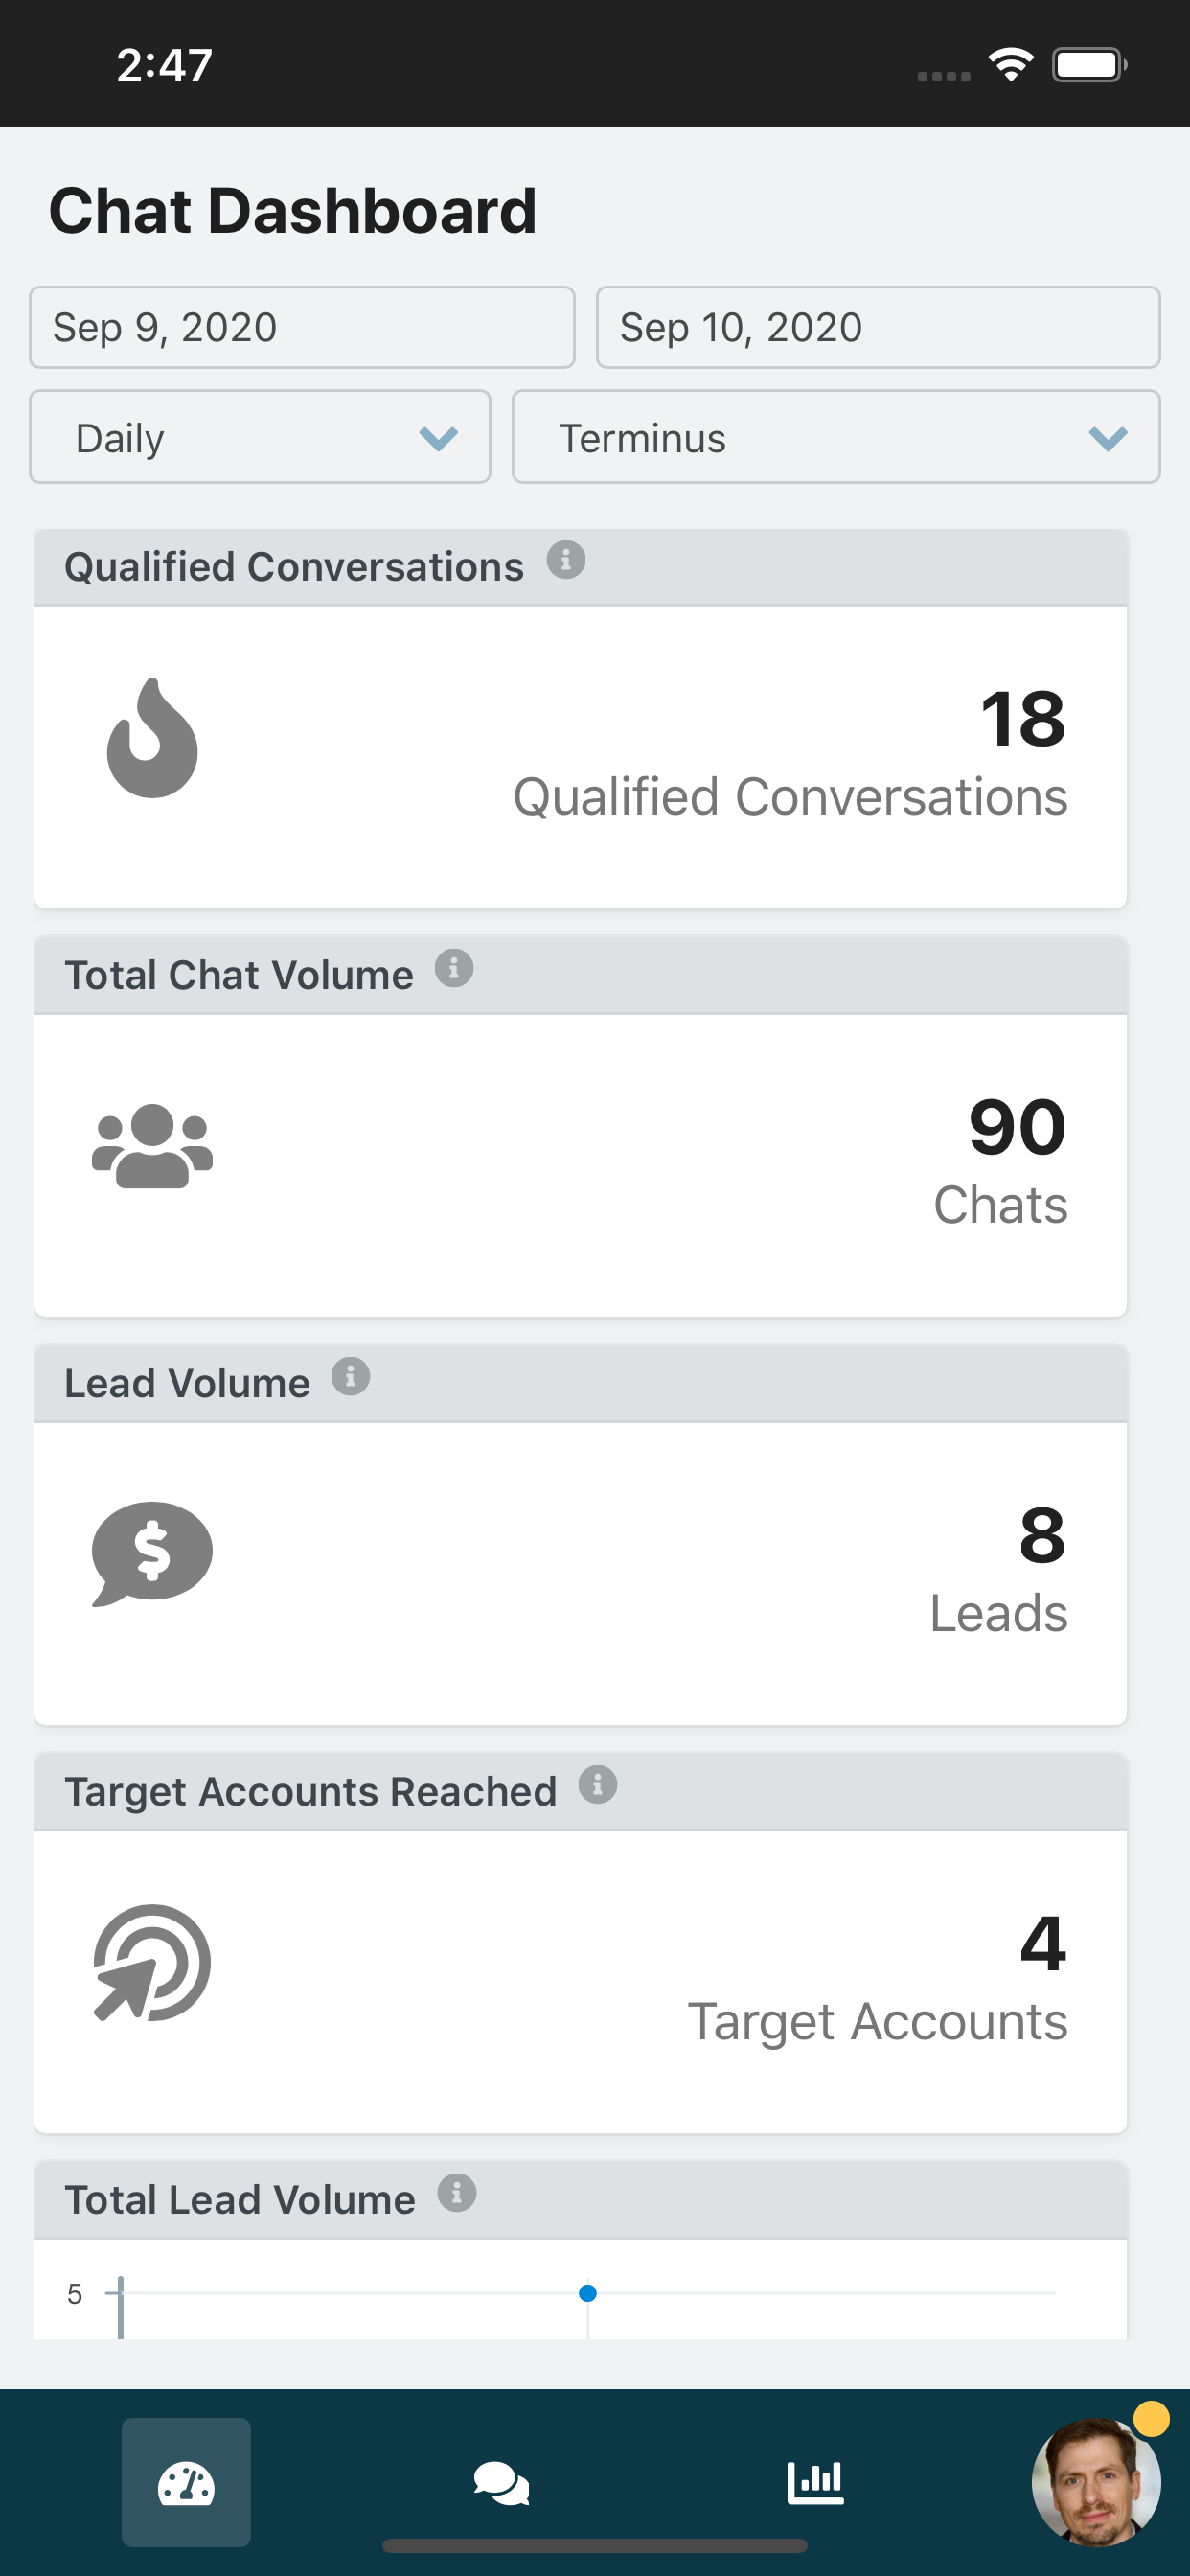Tap the group people icon in Chat Volume
The image size is (1190, 2576).
(x=152, y=1146)
